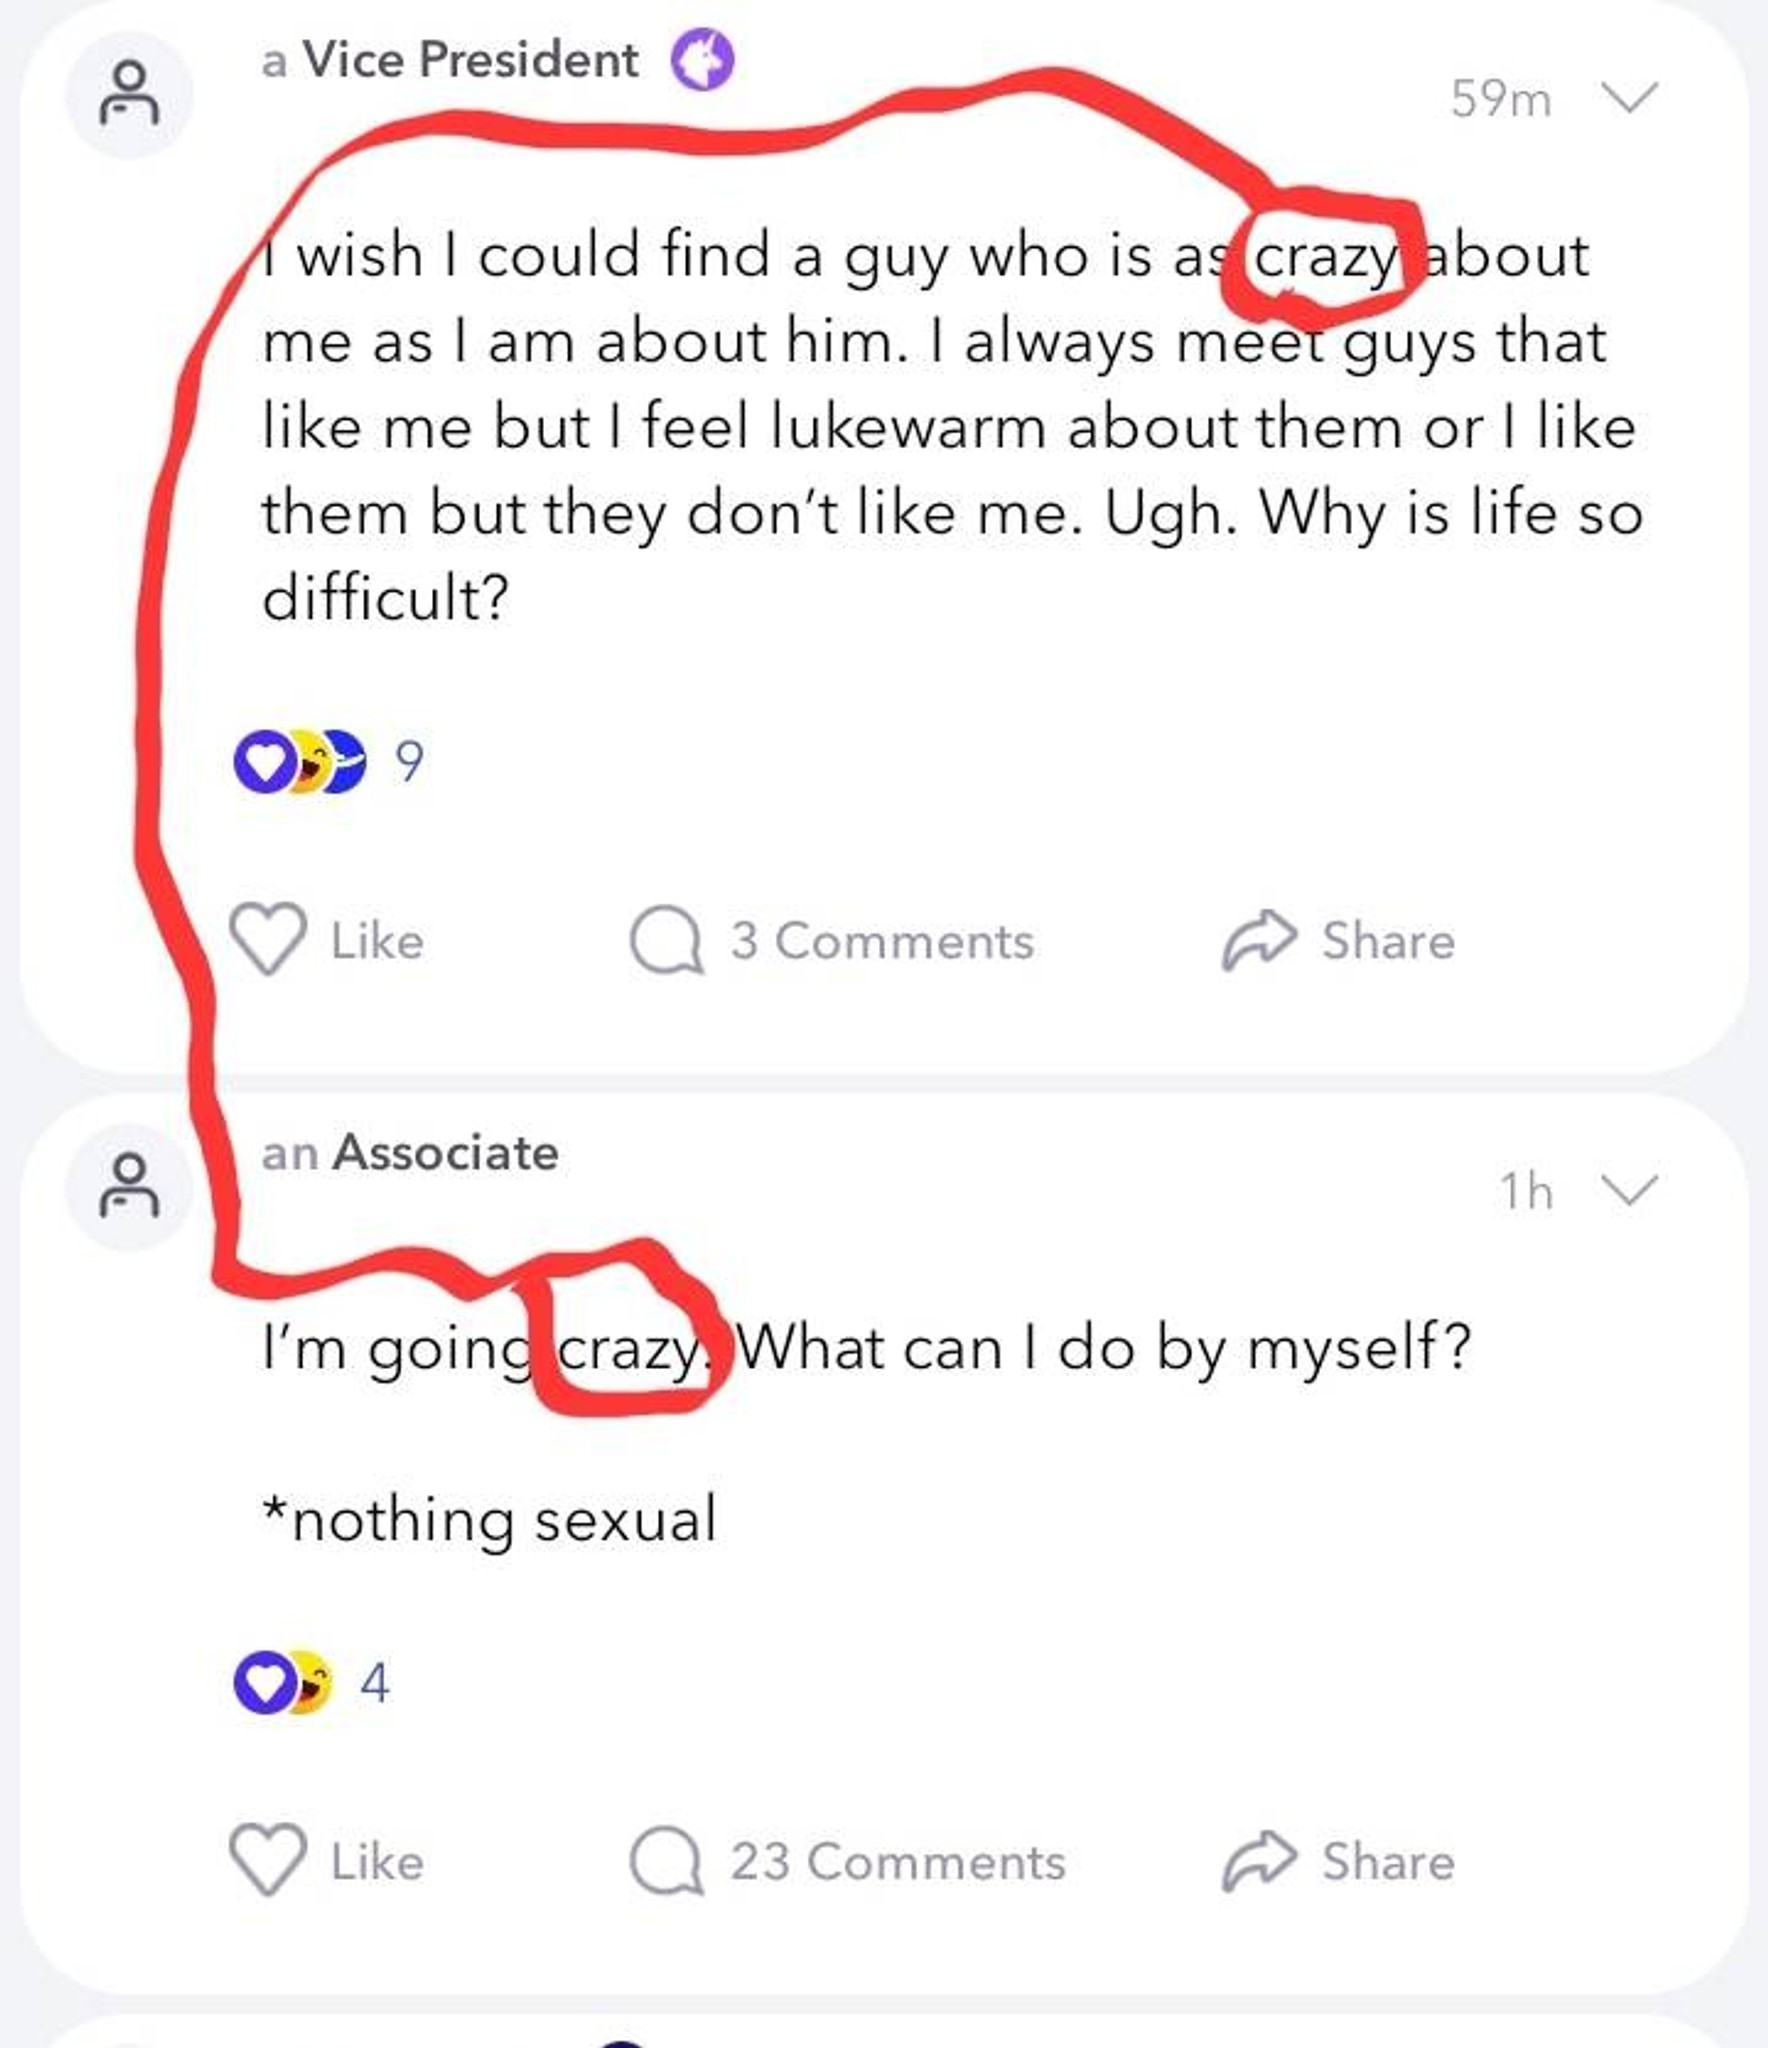This screenshot has width=1768, height=2048.
Task: Click the purple unicorn badge beside Vice President
Action: tap(702, 60)
